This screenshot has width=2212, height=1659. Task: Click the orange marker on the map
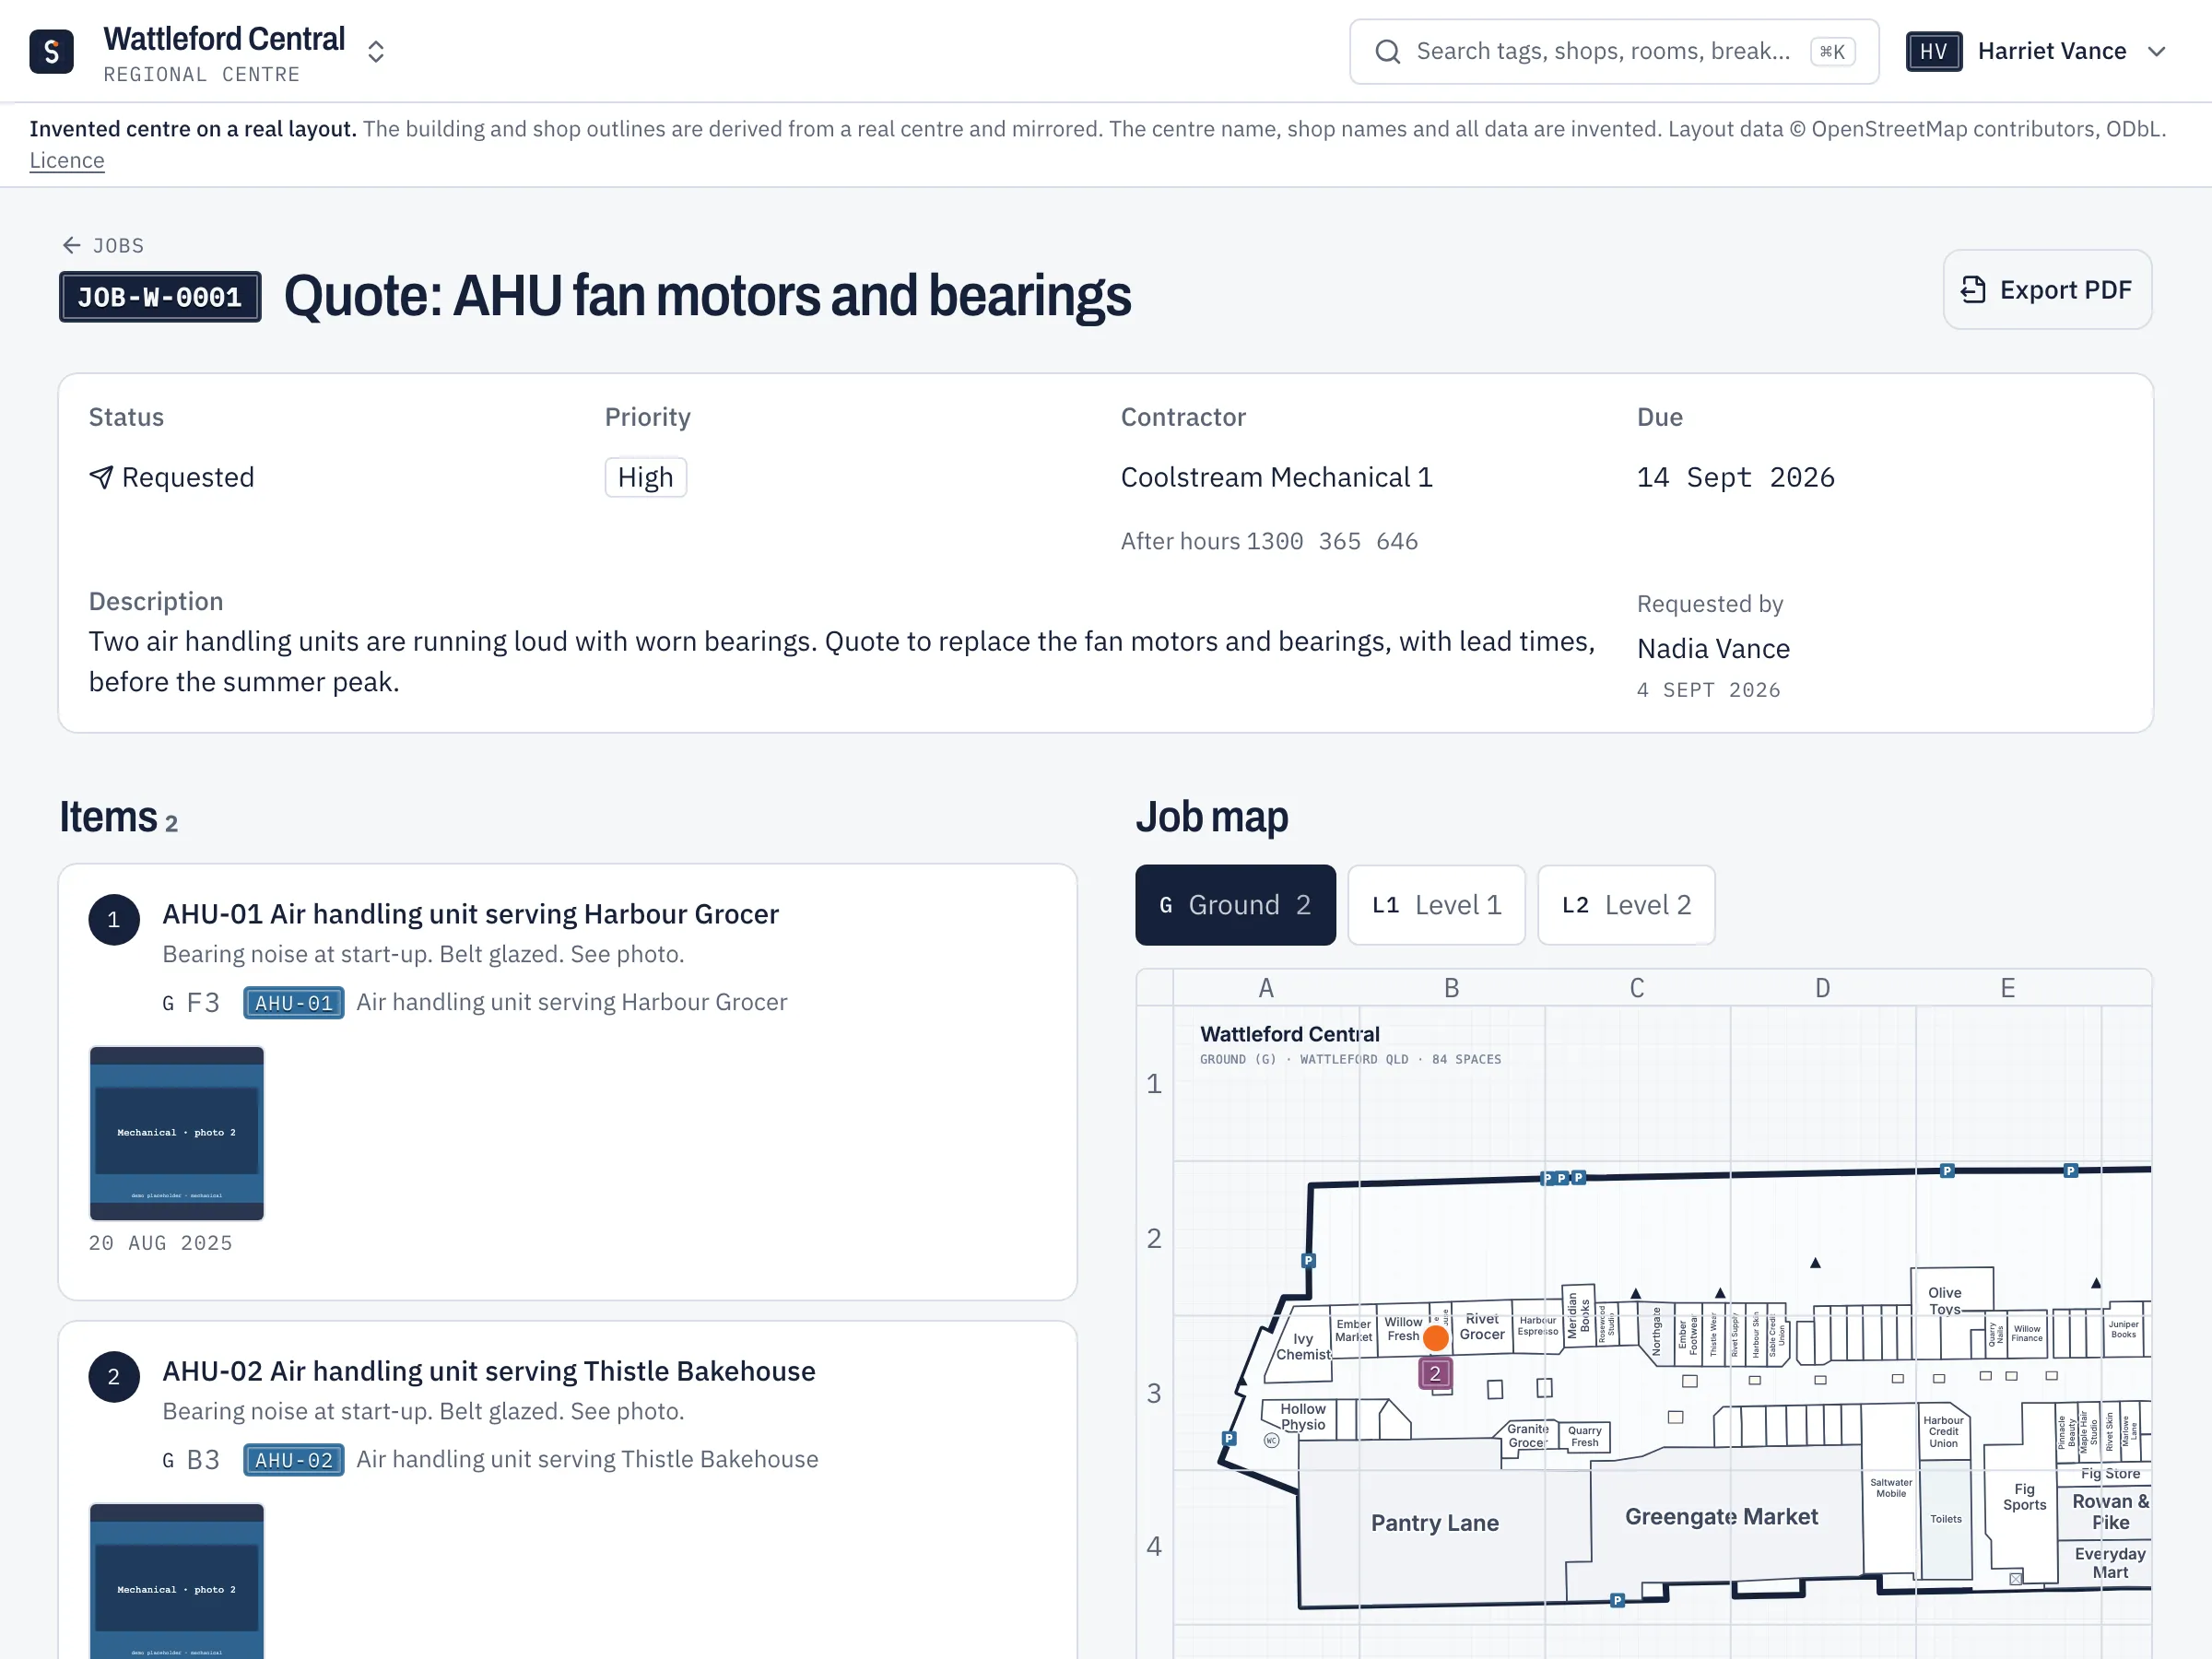[1435, 1338]
